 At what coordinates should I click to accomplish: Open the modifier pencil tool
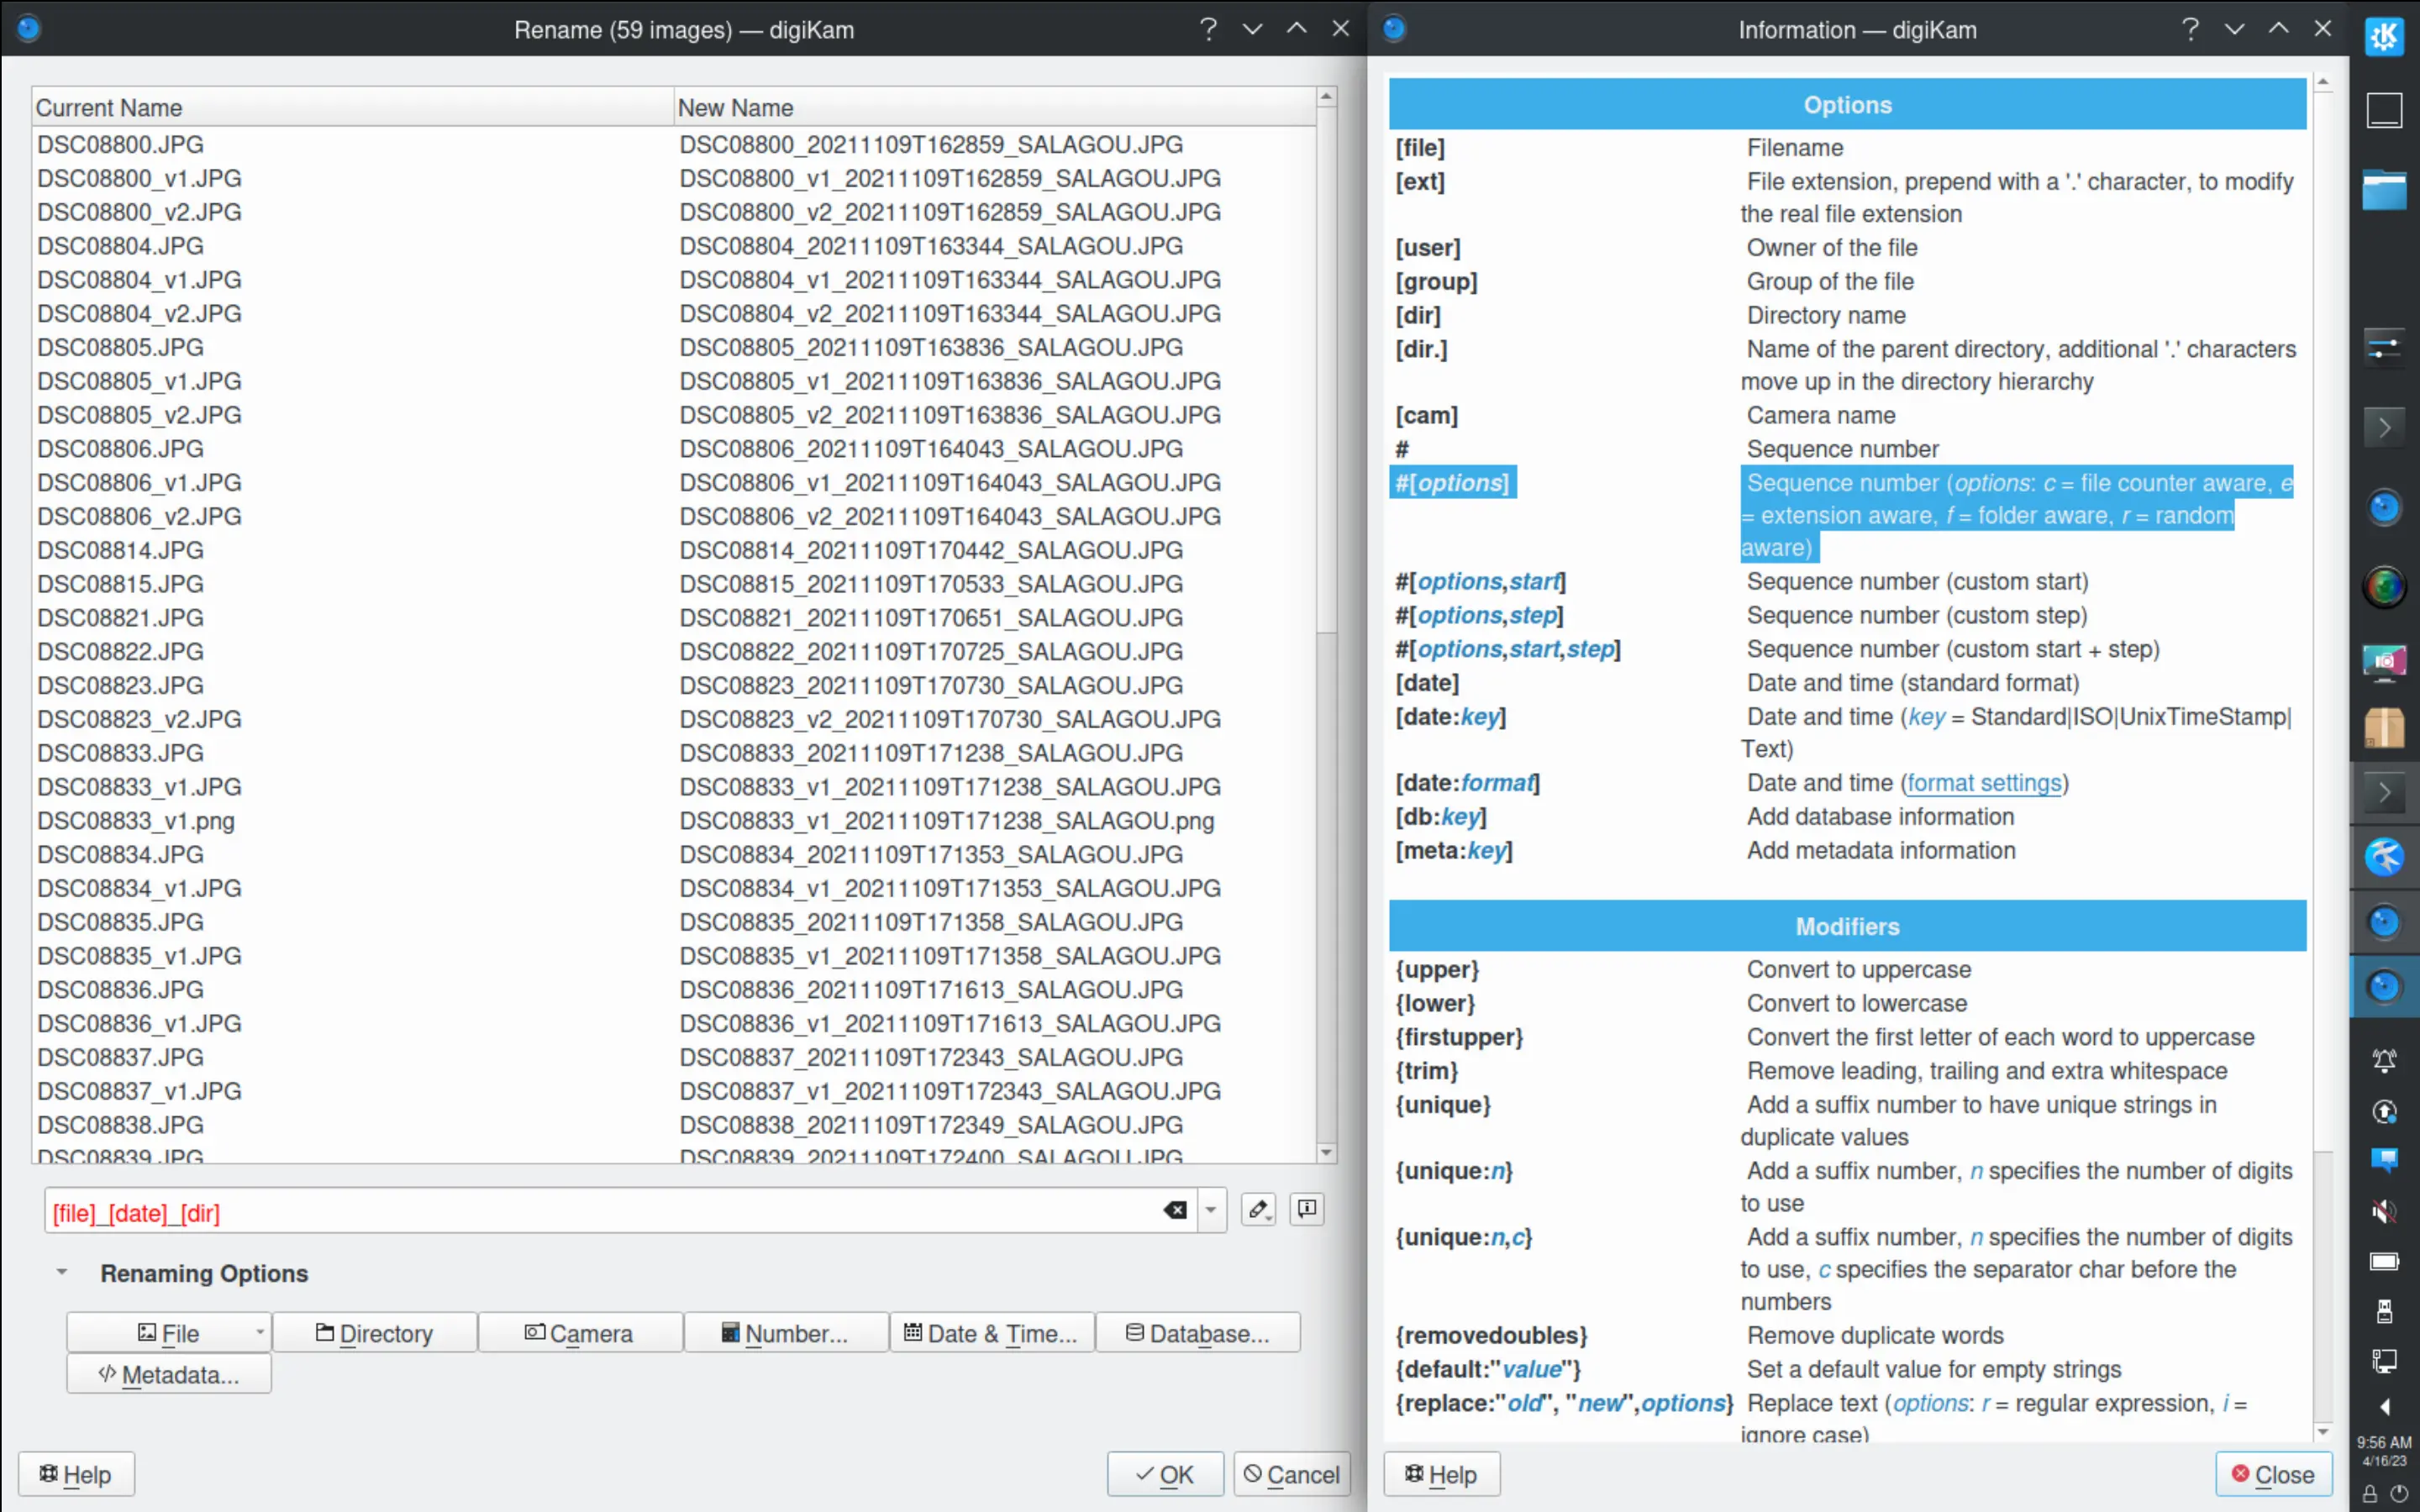pyautogui.click(x=1258, y=1209)
